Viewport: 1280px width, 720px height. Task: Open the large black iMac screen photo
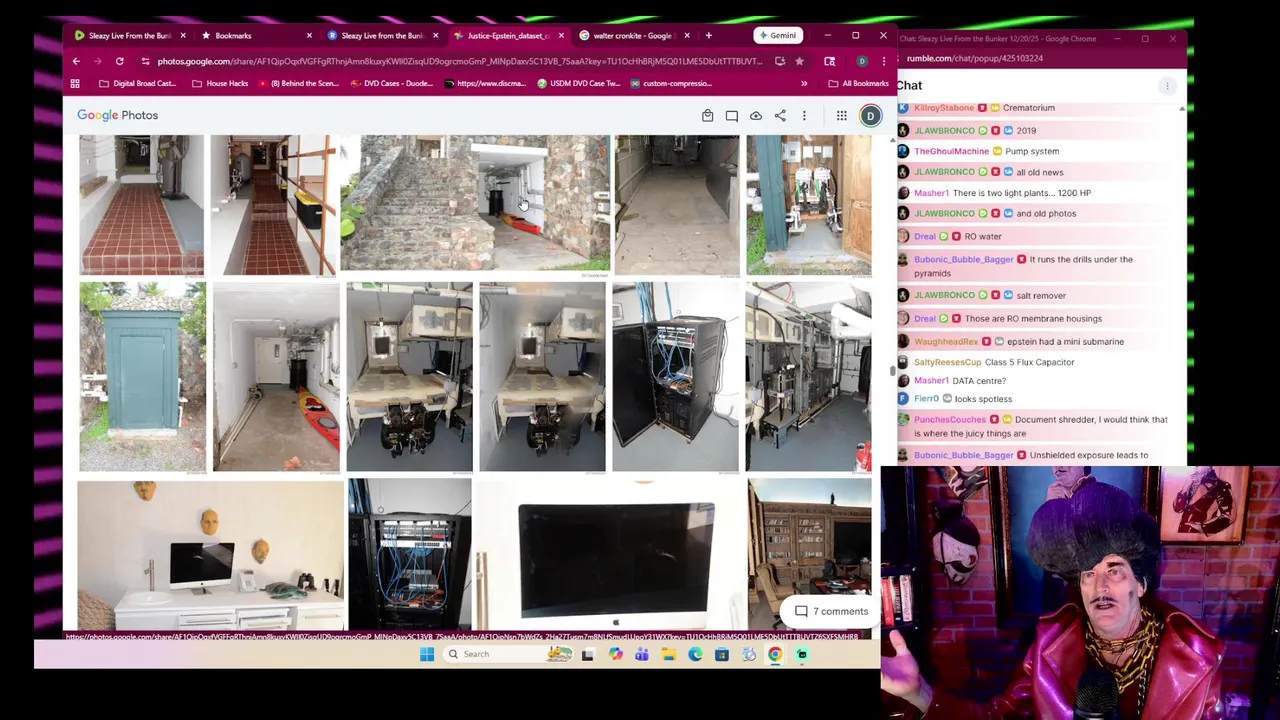[x=609, y=556]
